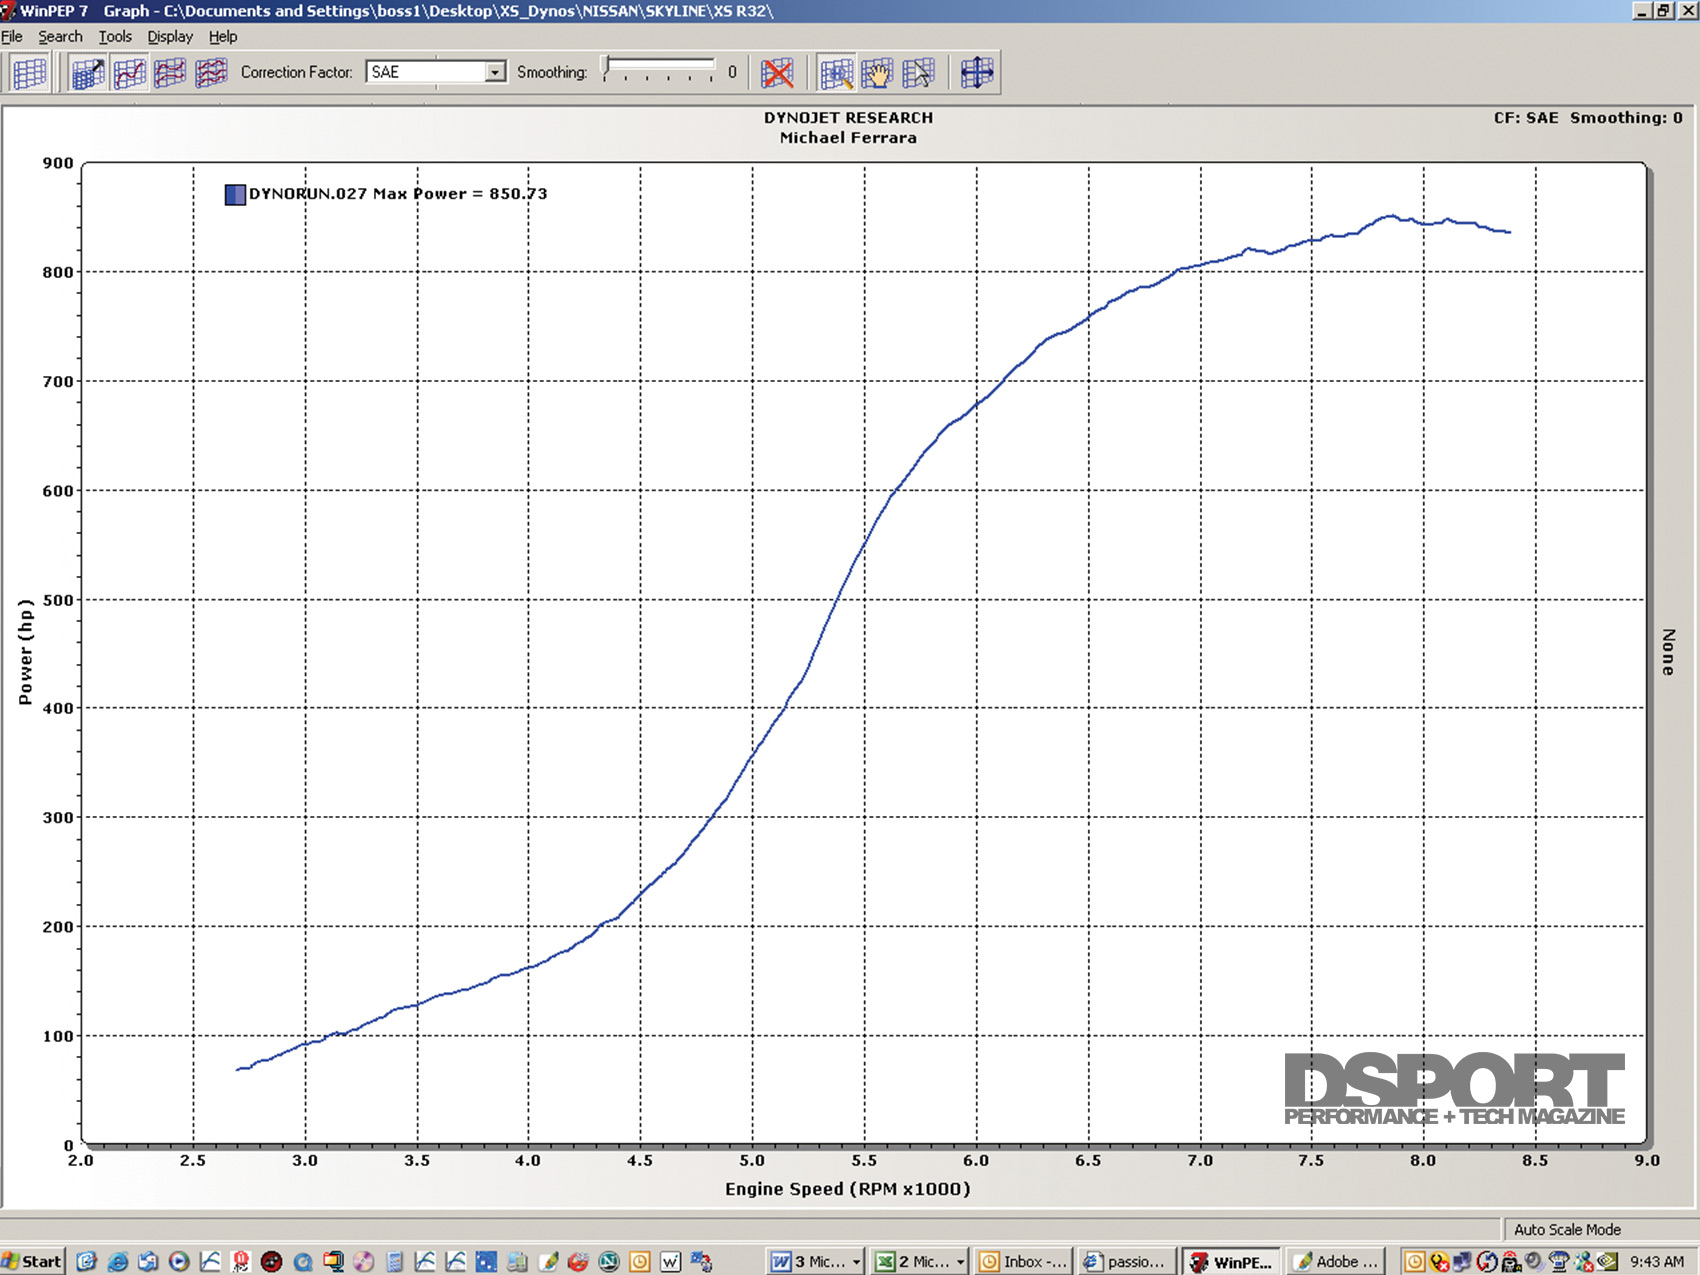Screen dimensions: 1700x1275
Task: Open the File menu
Action: tap(12, 37)
